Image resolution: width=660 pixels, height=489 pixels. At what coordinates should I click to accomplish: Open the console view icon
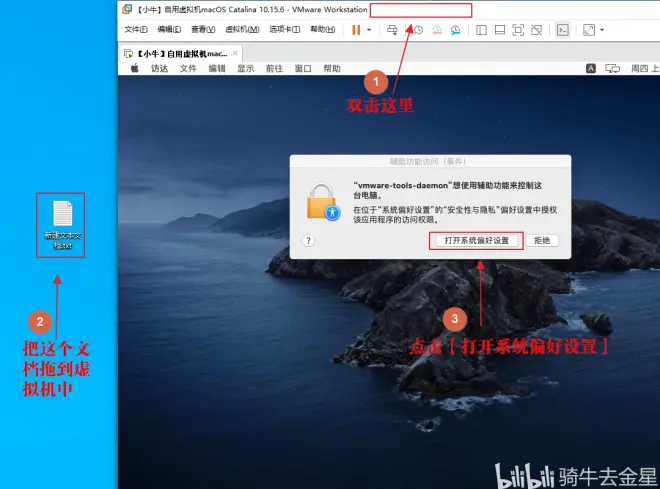563,30
